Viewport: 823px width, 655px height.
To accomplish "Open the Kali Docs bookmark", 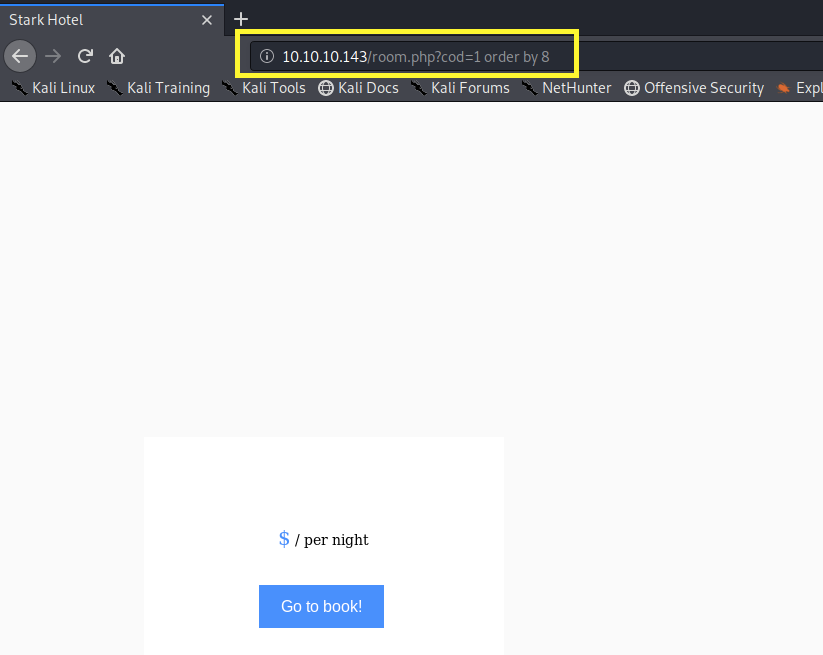I will [x=358, y=88].
